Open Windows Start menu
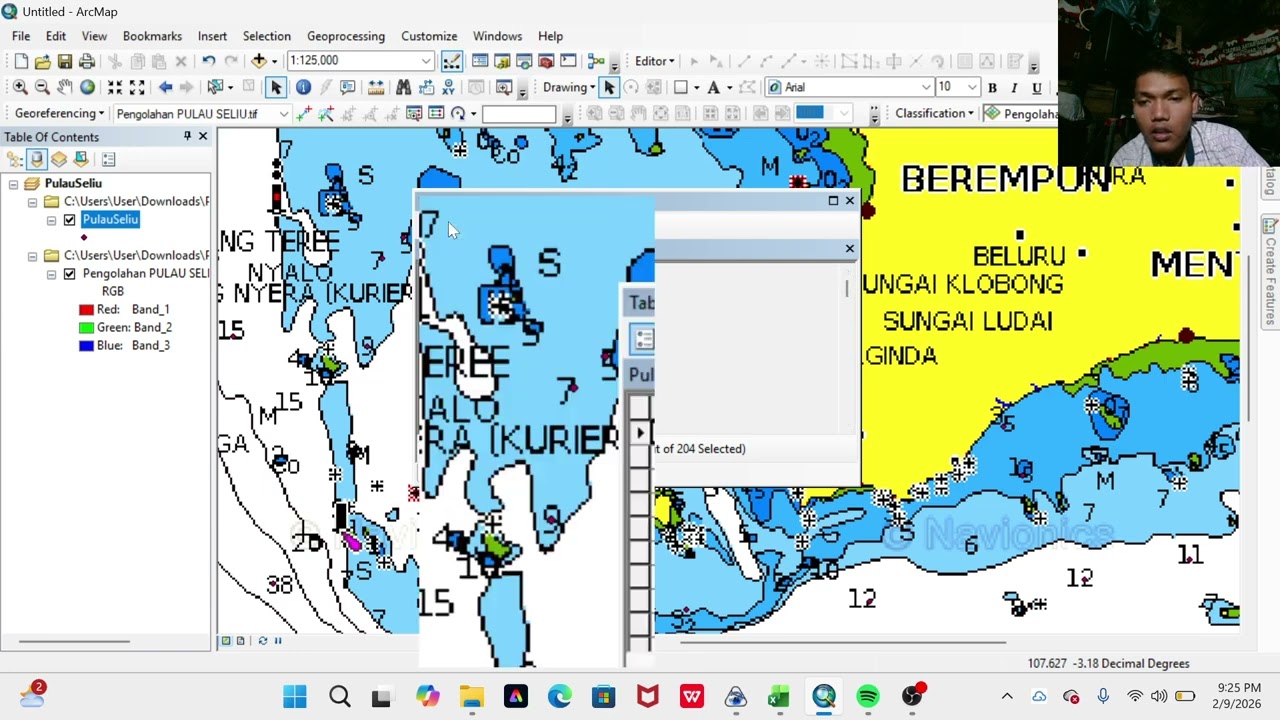The height and width of the screenshot is (720, 1280). (295, 696)
